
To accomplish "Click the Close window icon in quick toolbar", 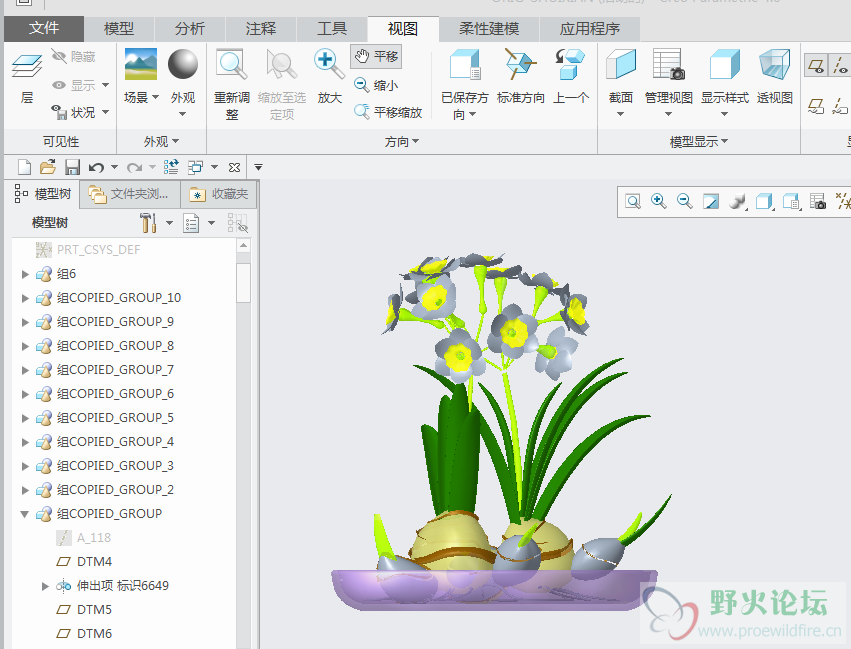I will 234,167.
